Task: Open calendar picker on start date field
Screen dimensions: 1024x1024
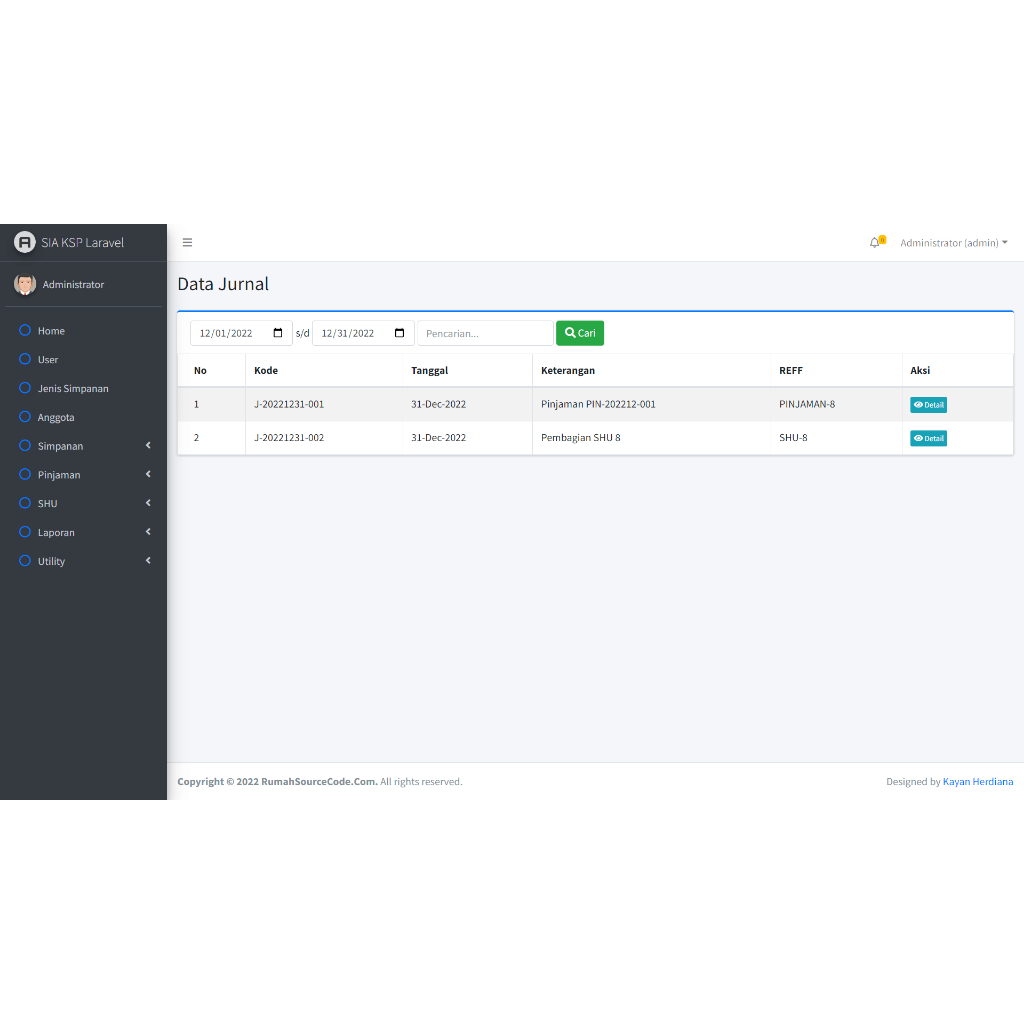Action: click(278, 333)
